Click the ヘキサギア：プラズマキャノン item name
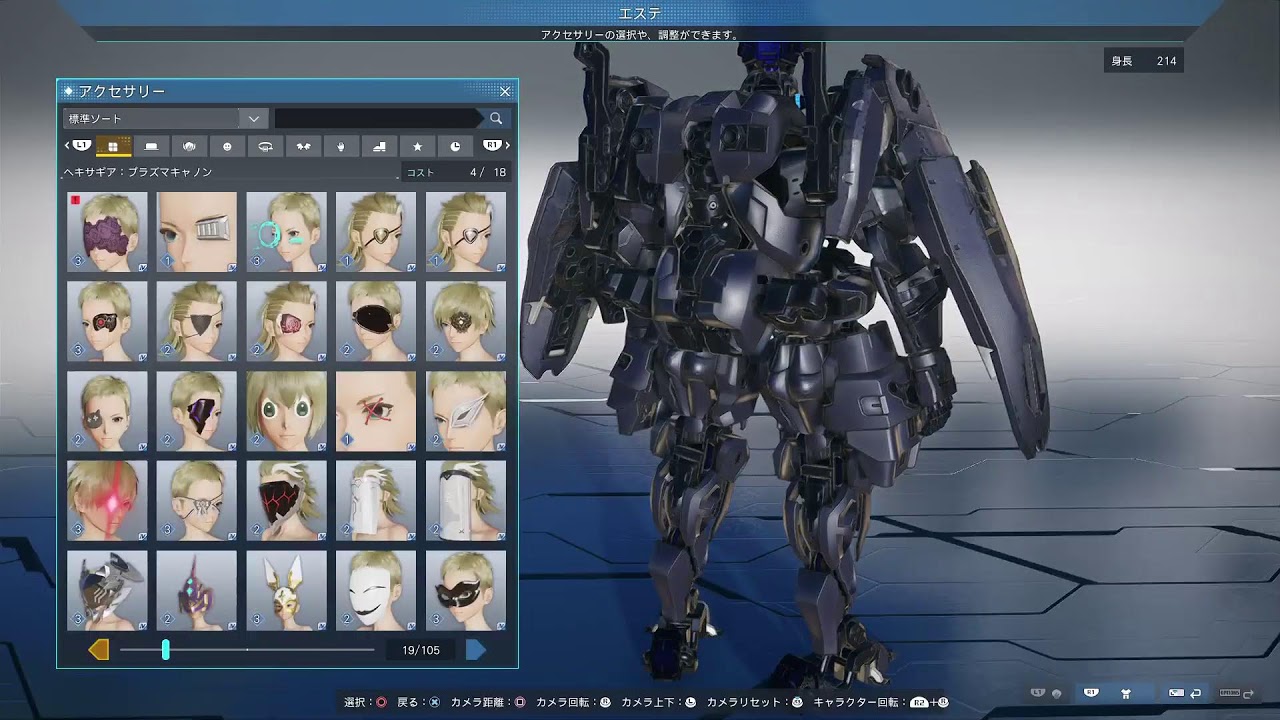The image size is (1280, 720). pos(138,173)
